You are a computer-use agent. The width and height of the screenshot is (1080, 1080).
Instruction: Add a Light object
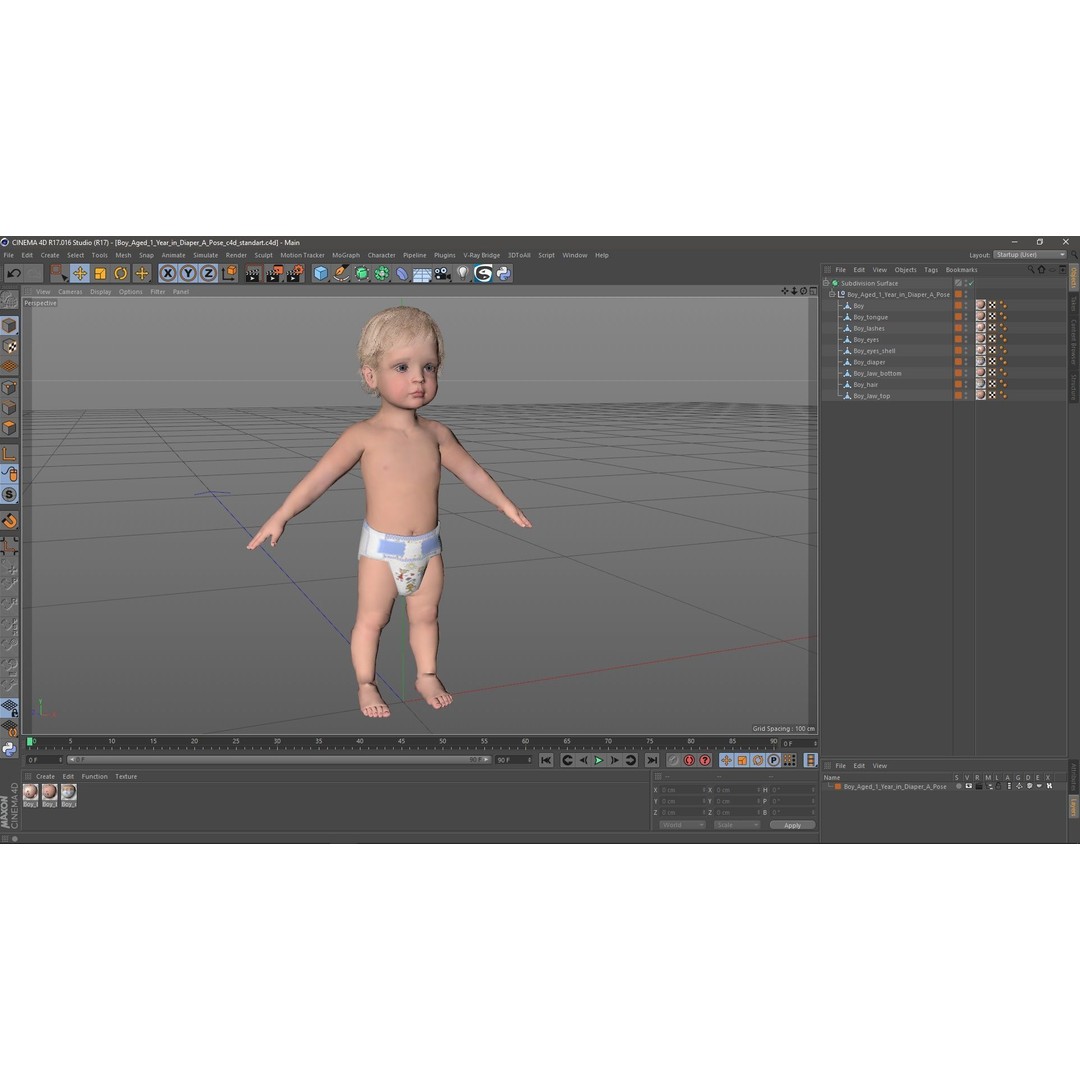point(463,274)
